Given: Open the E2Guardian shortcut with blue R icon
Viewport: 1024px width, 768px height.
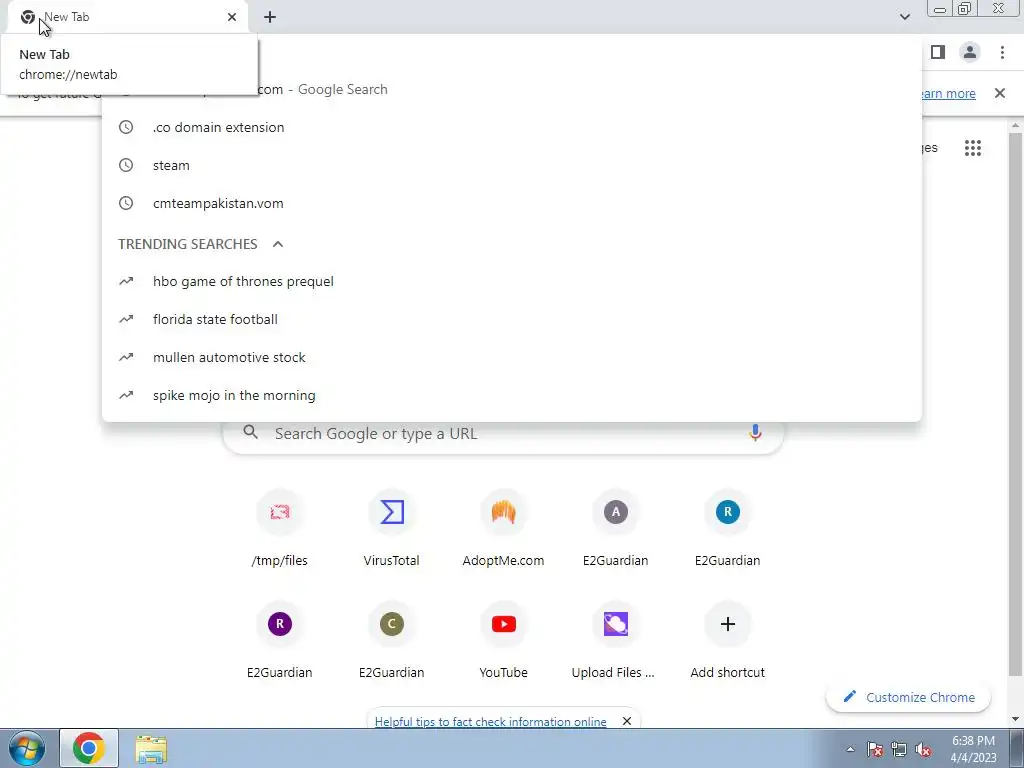Looking at the screenshot, I should click(728, 530).
